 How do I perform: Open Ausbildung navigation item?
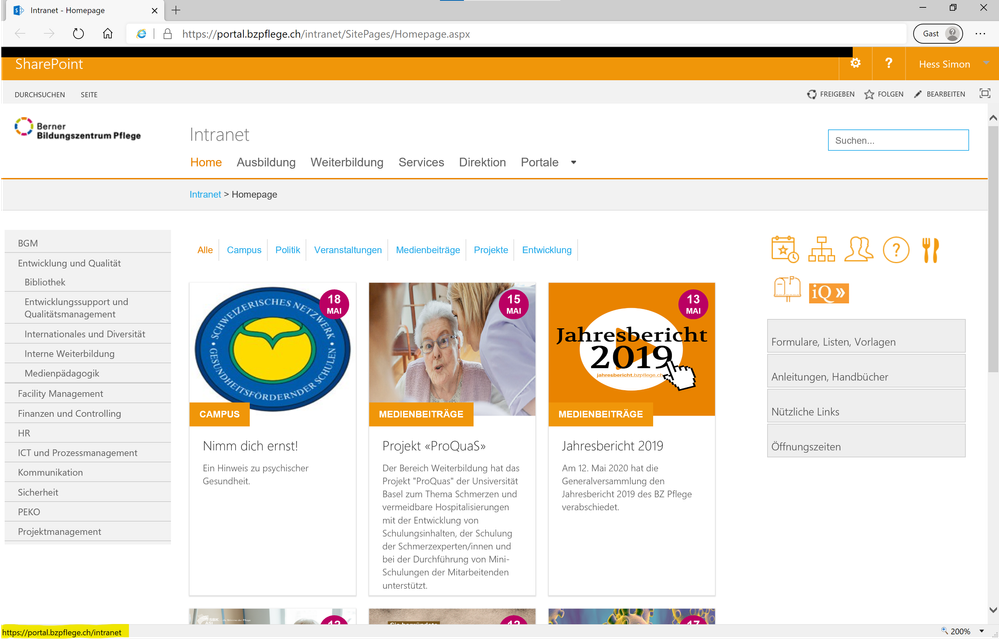click(x=266, y=162)
